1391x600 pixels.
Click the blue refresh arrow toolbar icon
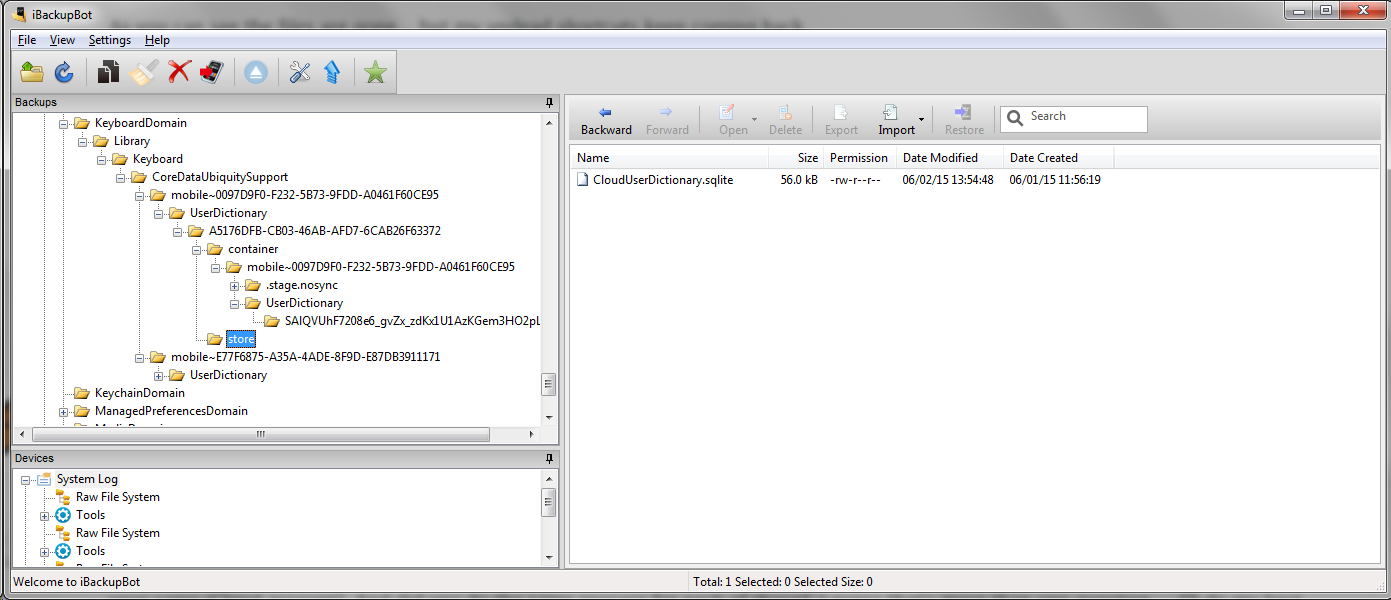(x=64, y=72)
